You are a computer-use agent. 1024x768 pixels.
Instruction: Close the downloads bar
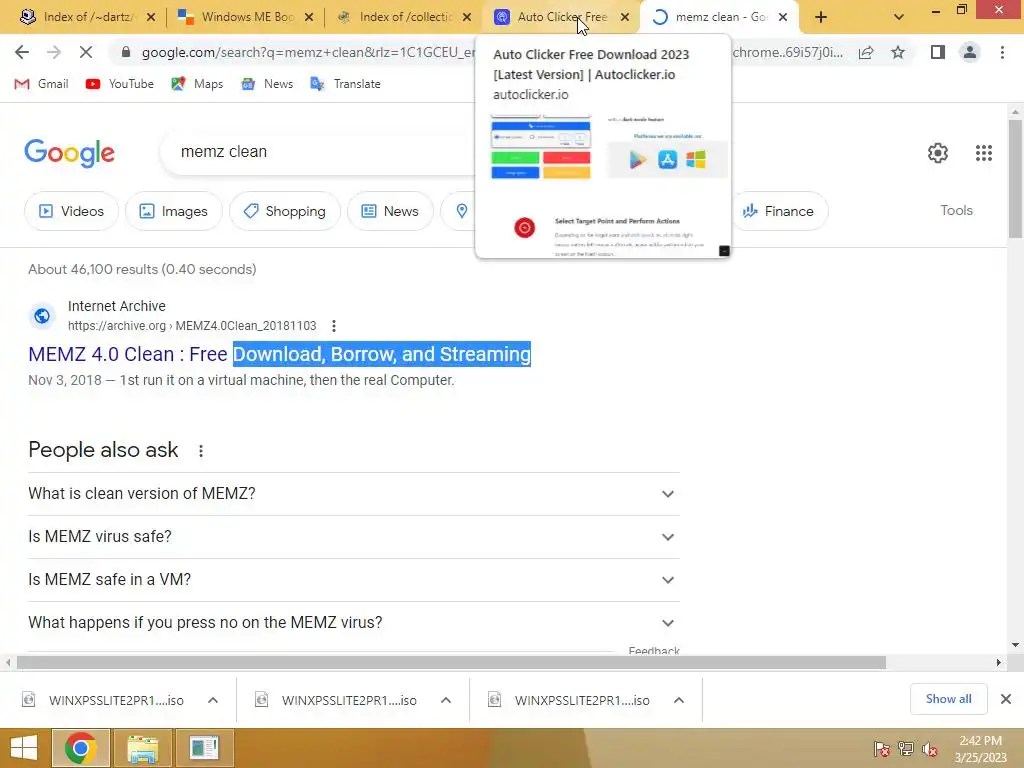click(x=1006, y=699)
